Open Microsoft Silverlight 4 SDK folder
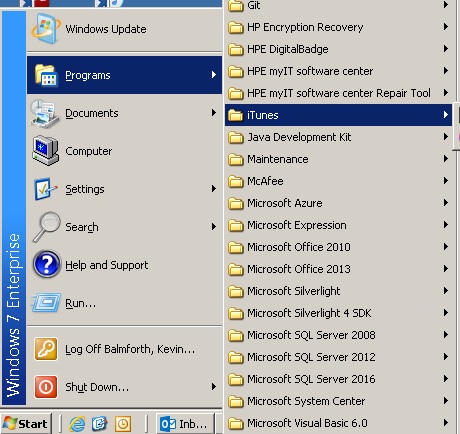This screenshot has width=460, height=434. pyautogui.click(x=338, y=313)
